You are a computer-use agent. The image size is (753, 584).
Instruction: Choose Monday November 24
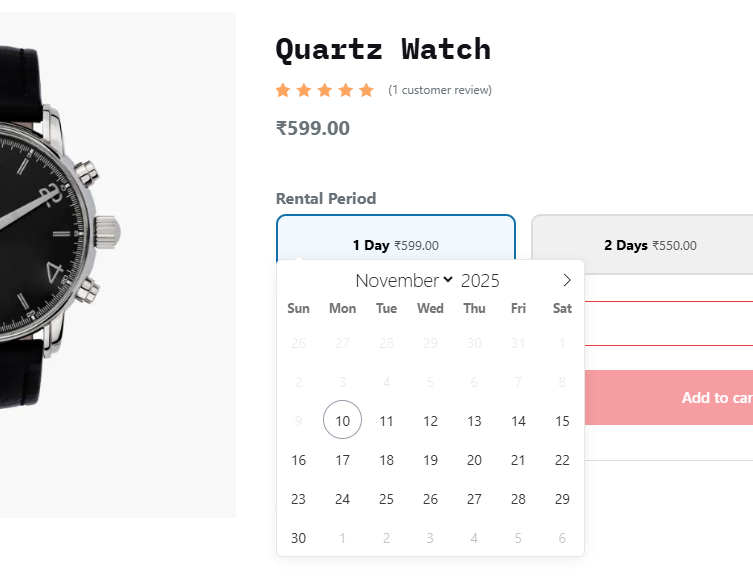coord(342,499)
